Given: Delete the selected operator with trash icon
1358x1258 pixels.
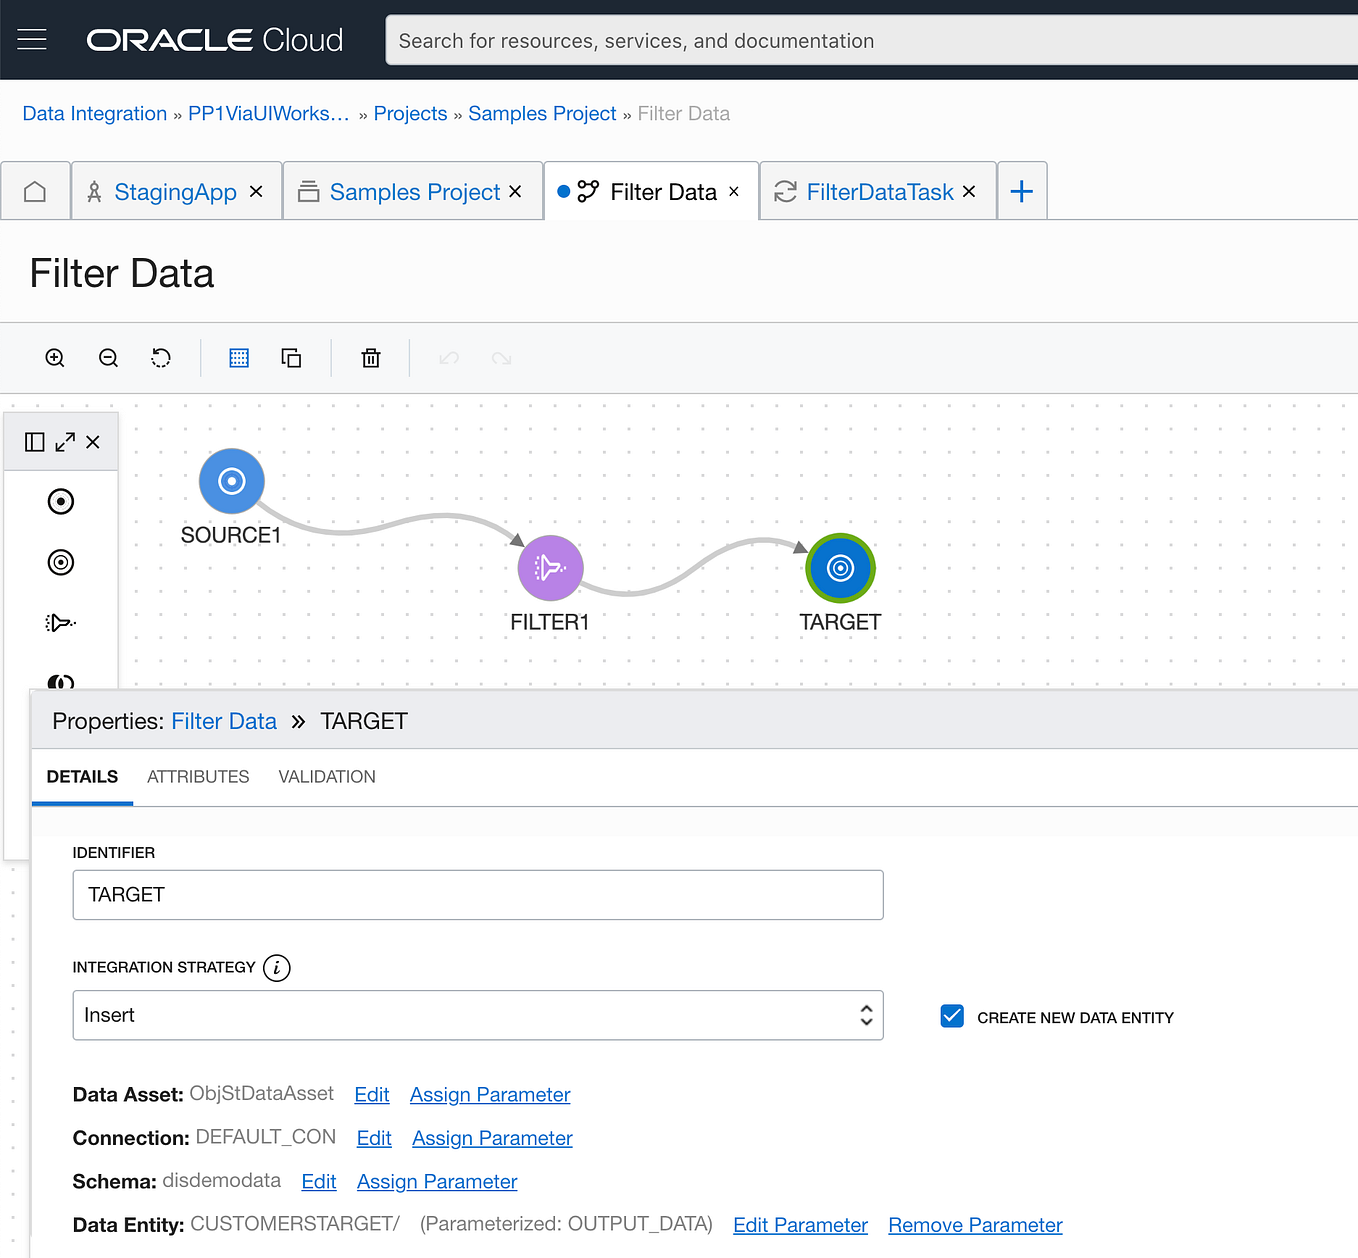Looking at the screenshot, I should [x=370, y=357].
